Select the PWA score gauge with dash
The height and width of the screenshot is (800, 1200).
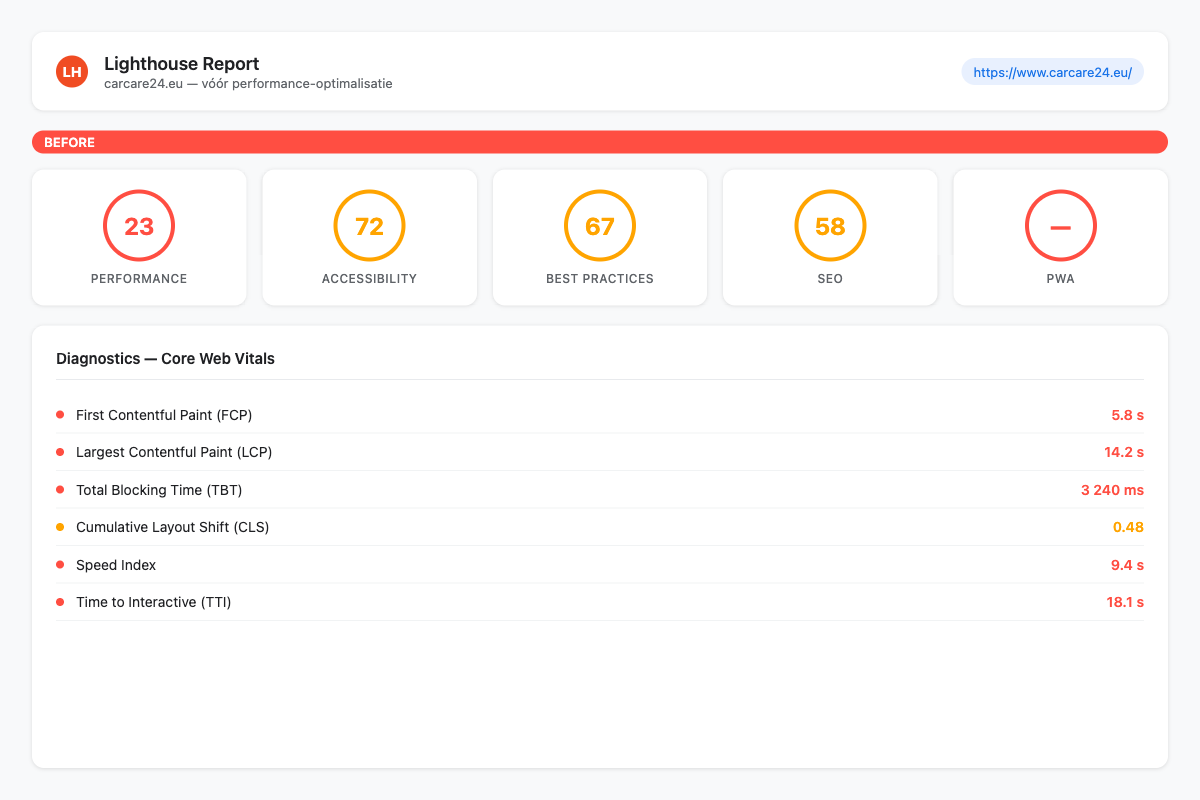[x=1061, y=226]
